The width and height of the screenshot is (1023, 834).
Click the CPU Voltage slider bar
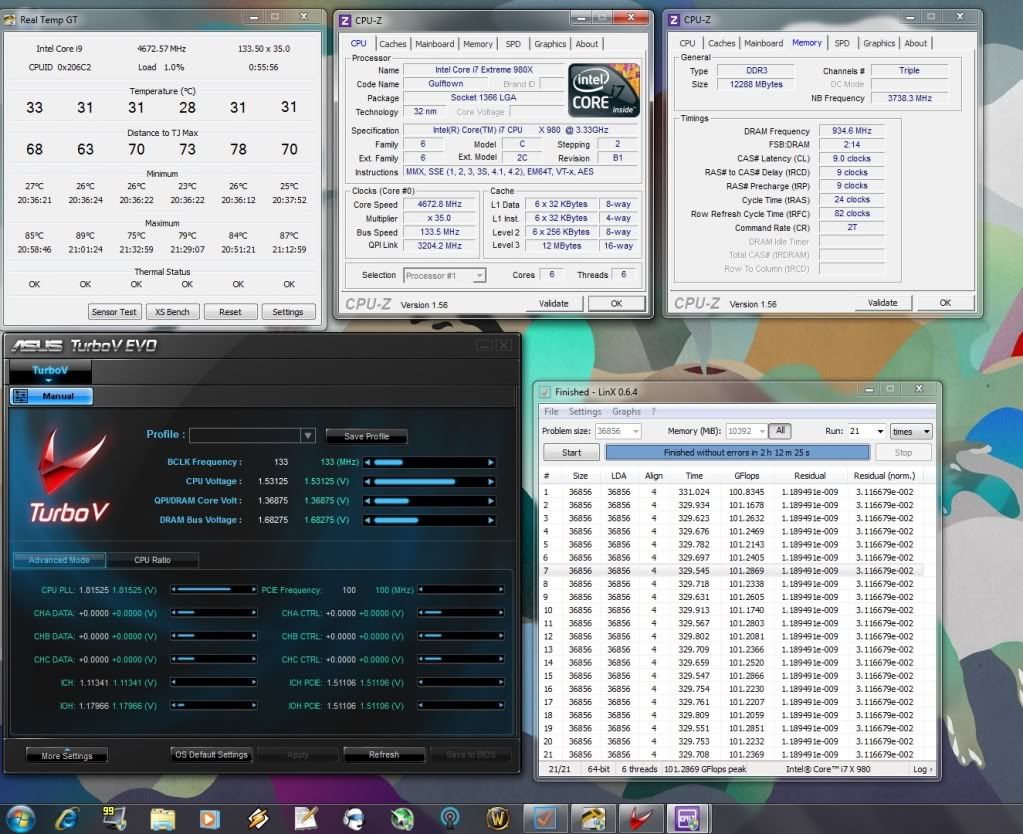click(429, 482)
